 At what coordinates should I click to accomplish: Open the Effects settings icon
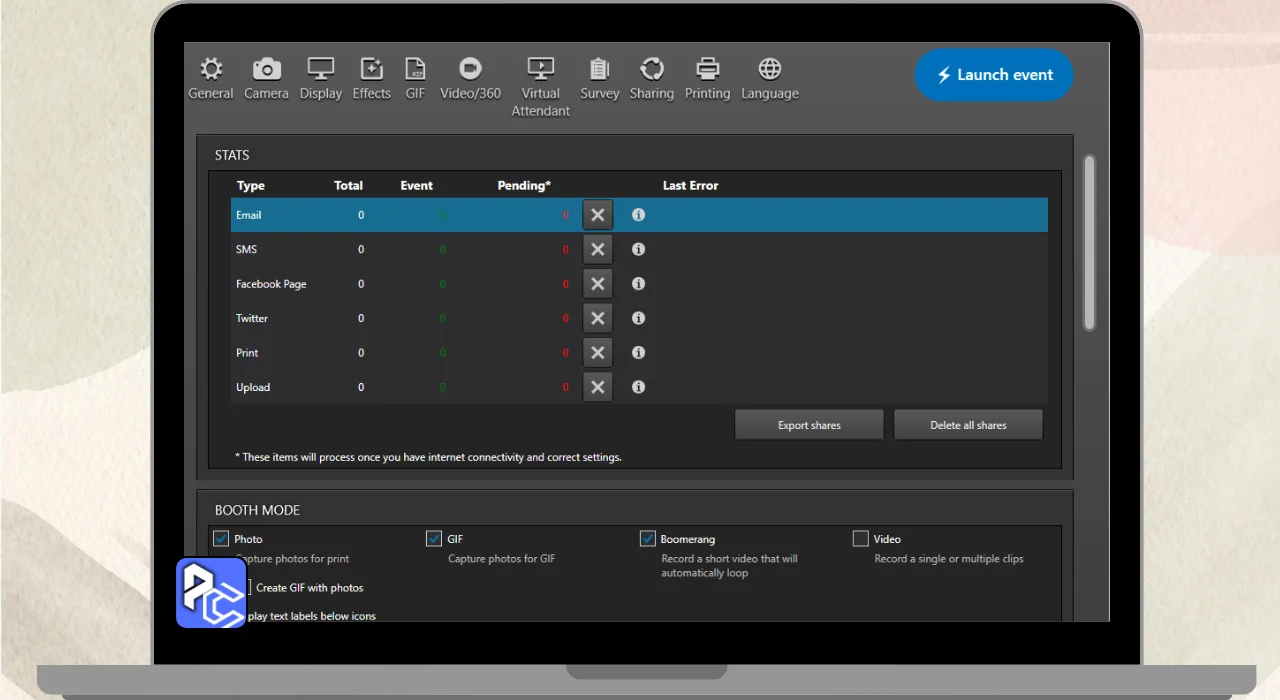pos(371,69)
